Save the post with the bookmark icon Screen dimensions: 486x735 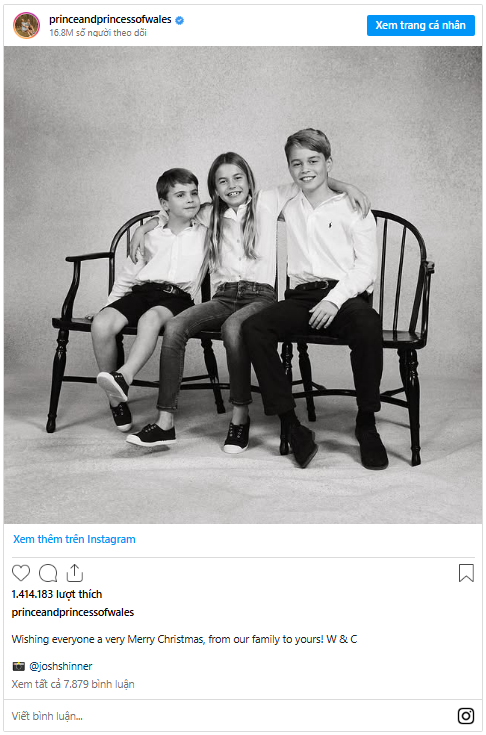[x=466, y=573]
